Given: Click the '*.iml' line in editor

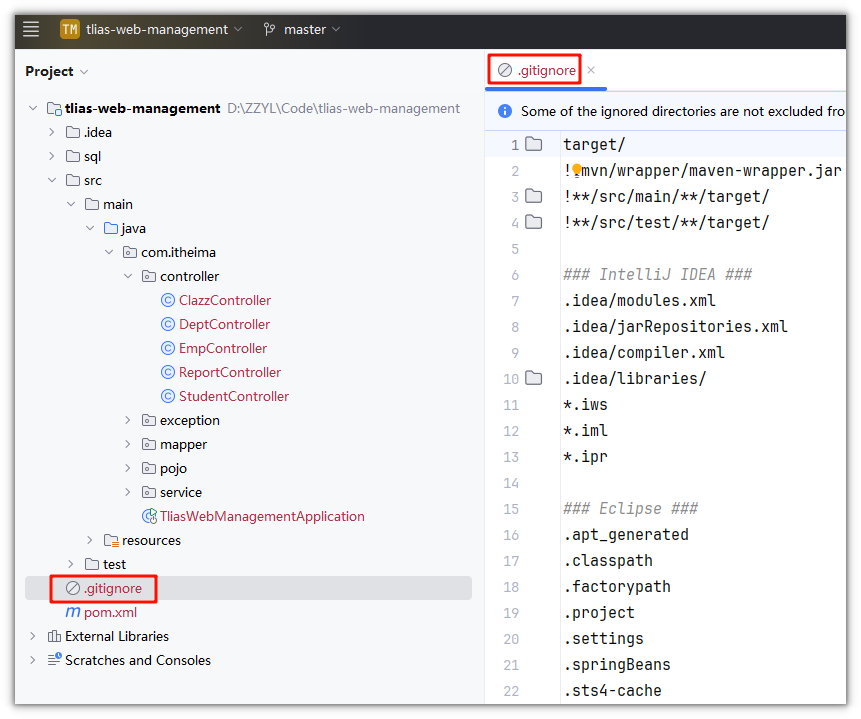Looking at the screenshot, I should pos(585,431).
